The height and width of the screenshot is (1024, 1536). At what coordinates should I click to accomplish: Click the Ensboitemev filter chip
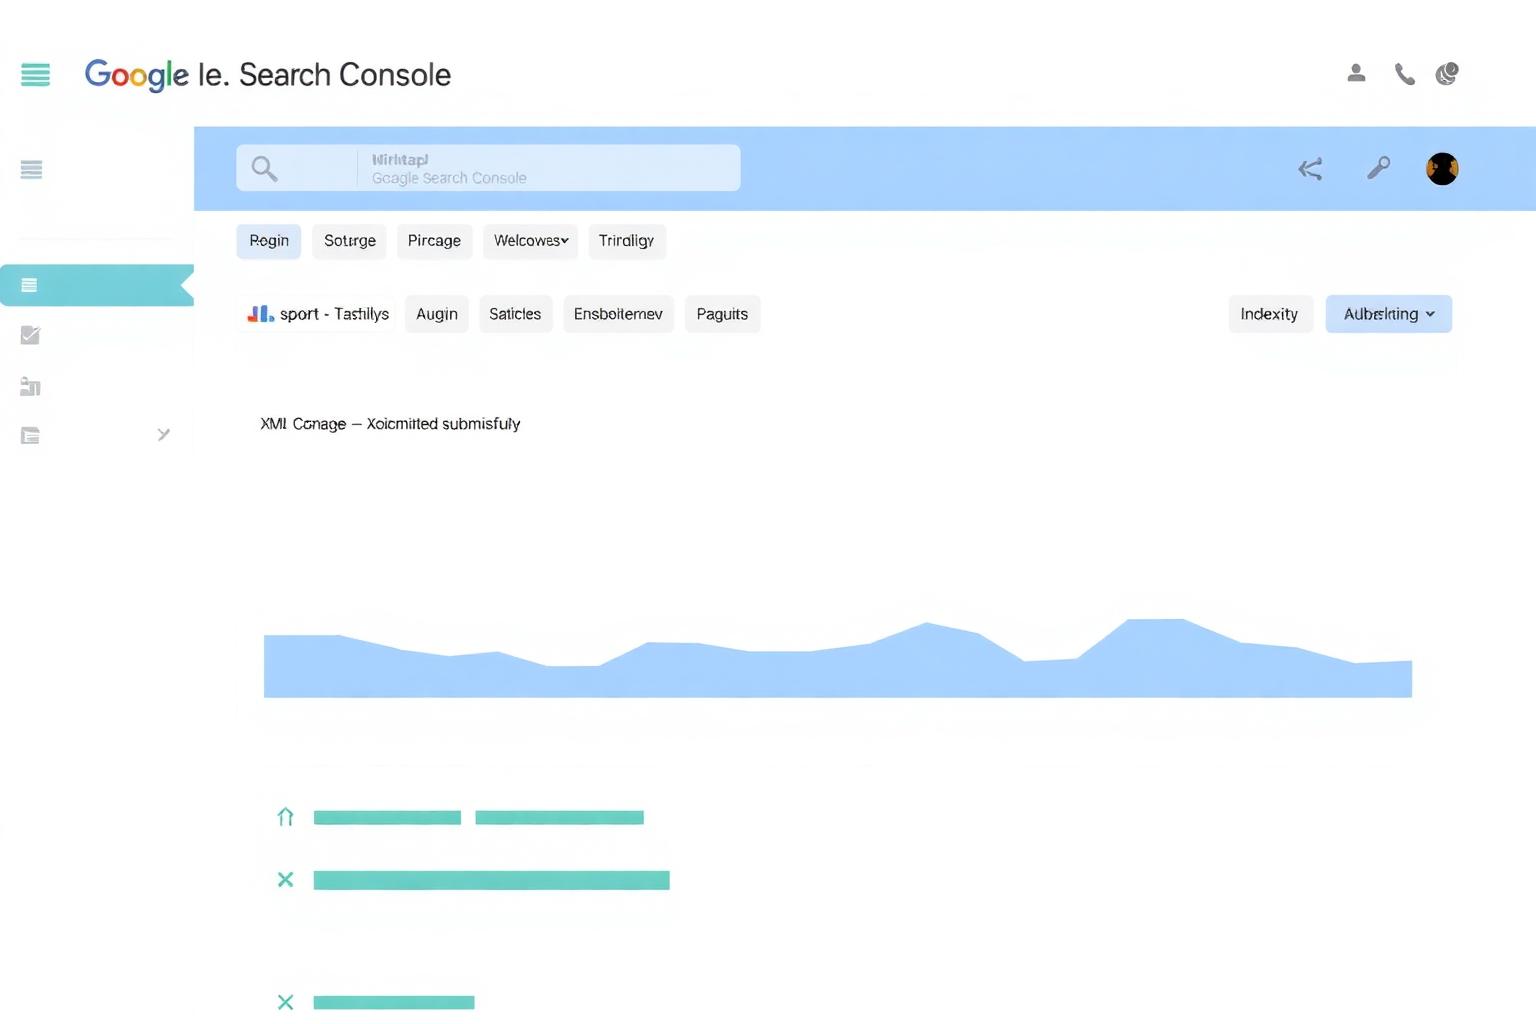click(x=618, y=314)
